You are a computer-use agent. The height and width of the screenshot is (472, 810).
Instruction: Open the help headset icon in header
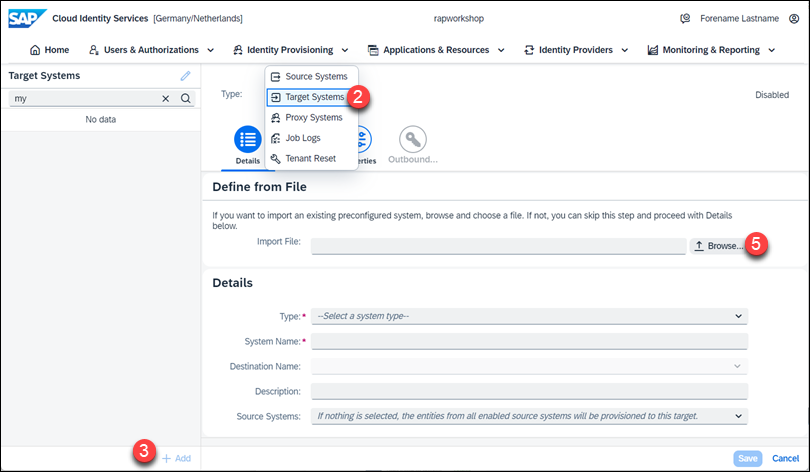point(685,19)
